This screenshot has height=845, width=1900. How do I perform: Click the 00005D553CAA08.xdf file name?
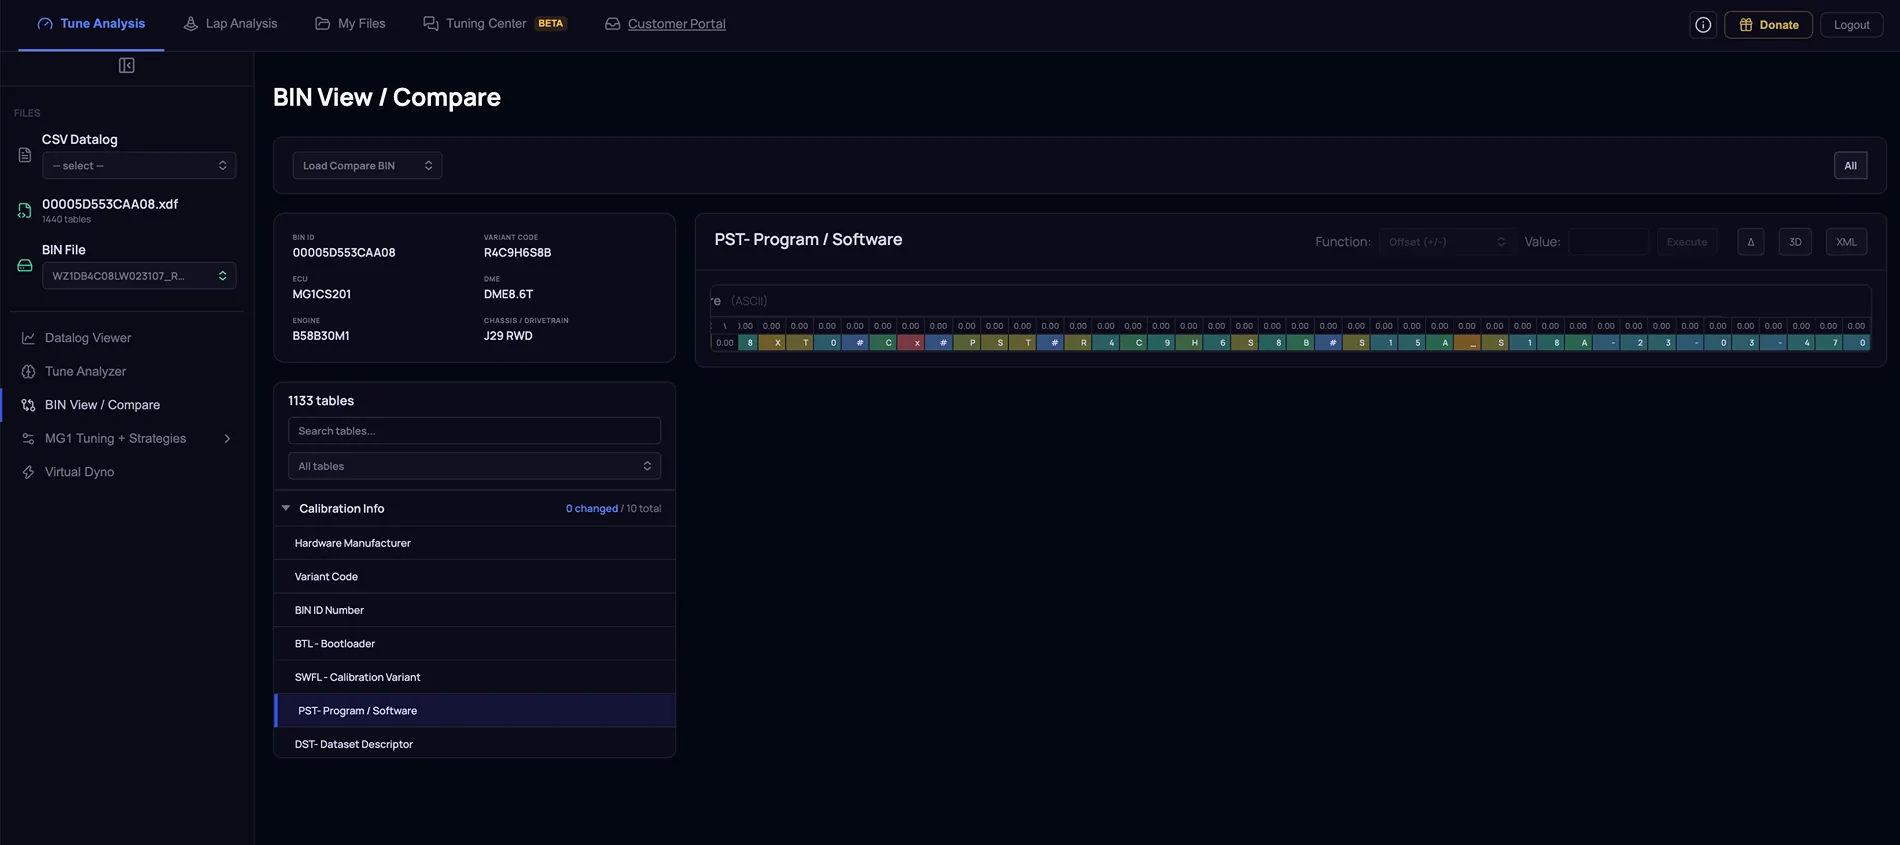coord(110,204)
